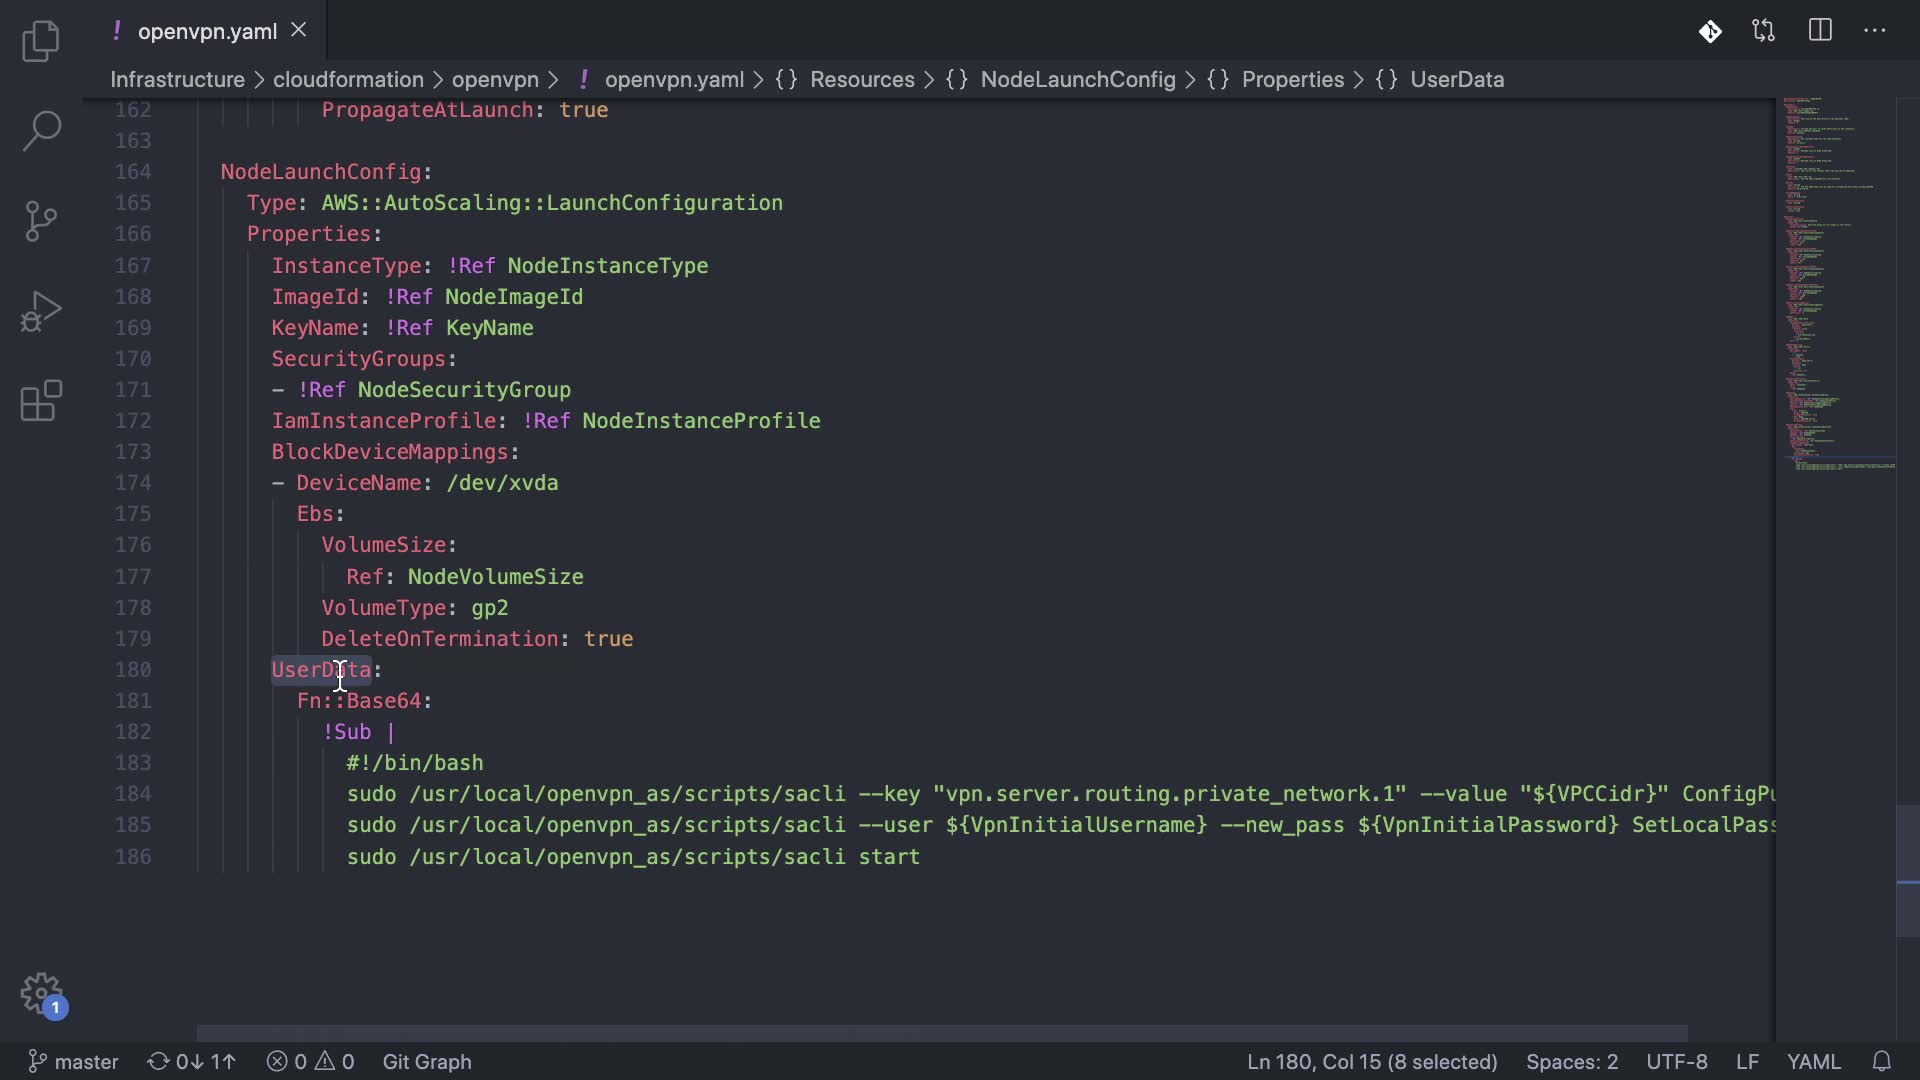Click the Manage gear icon
1920x1080 pixels.
[x=41, y=994]
